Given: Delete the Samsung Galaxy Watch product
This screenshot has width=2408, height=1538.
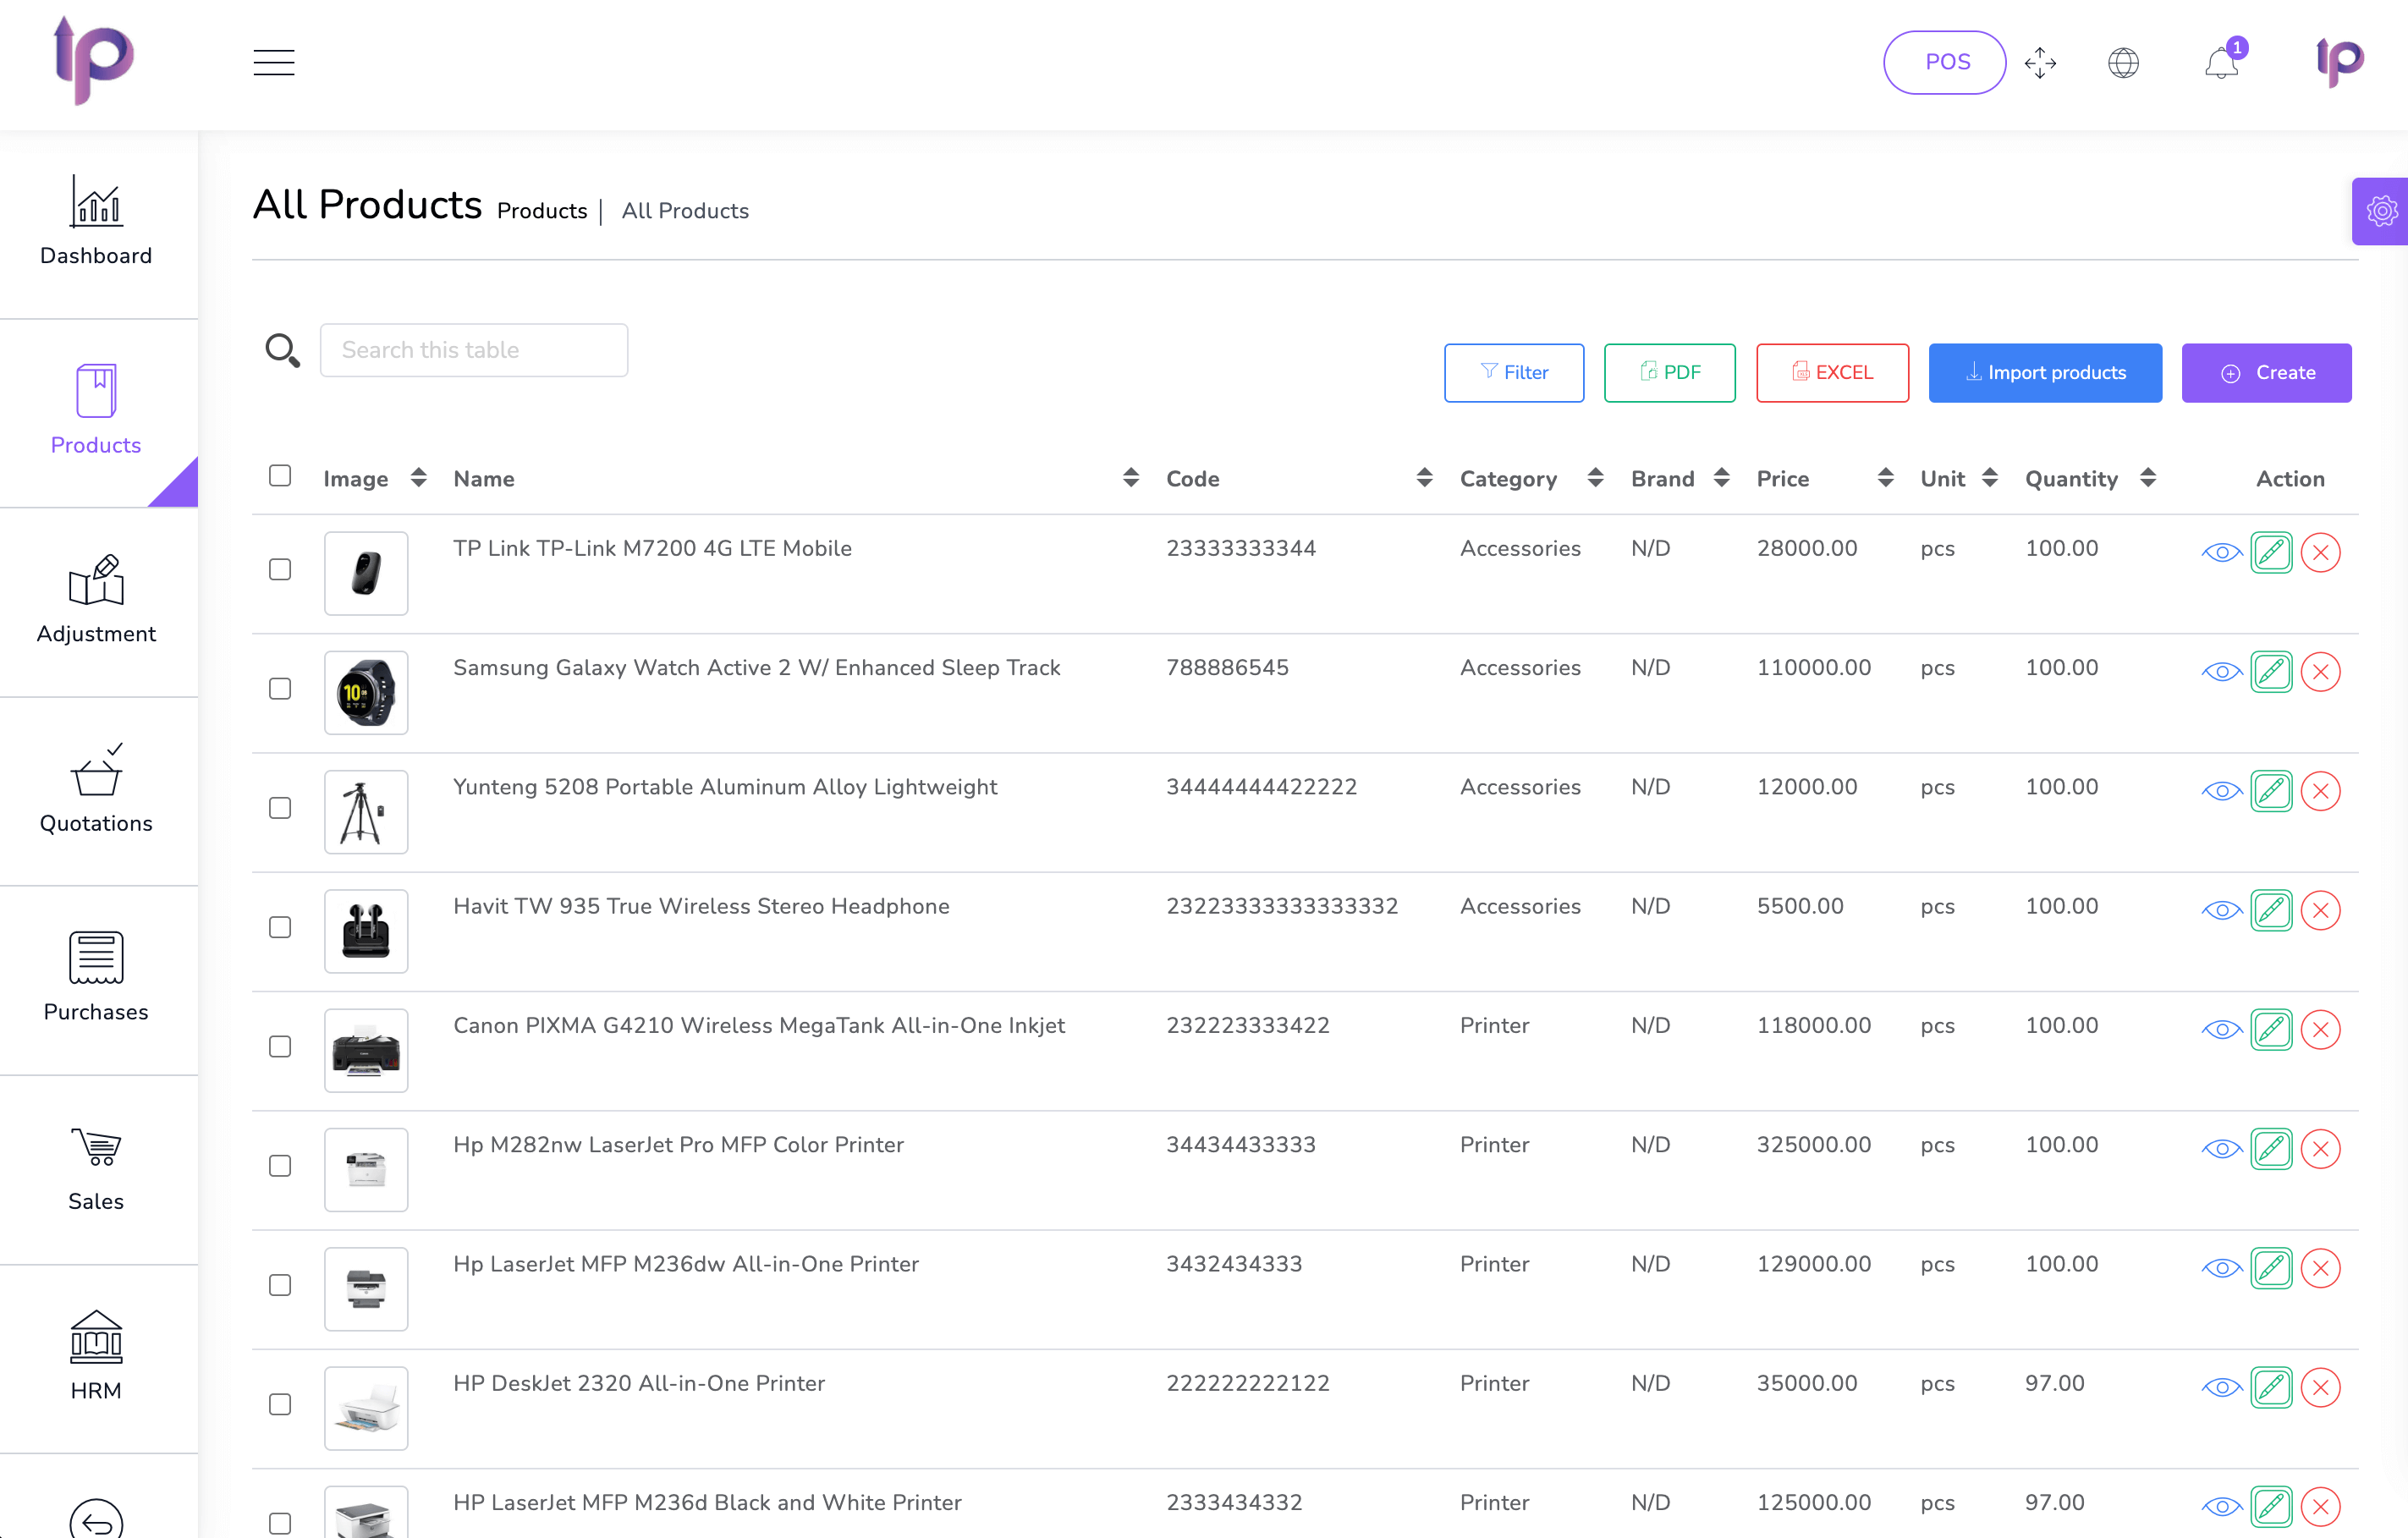Looking at the screenshot, I should (2320, 671).
